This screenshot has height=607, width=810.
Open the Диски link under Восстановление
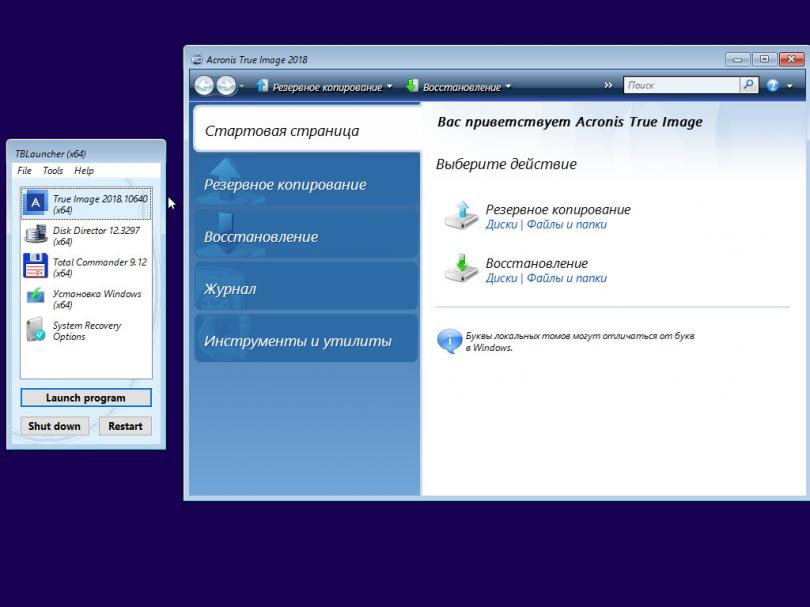tap(501, 278)
